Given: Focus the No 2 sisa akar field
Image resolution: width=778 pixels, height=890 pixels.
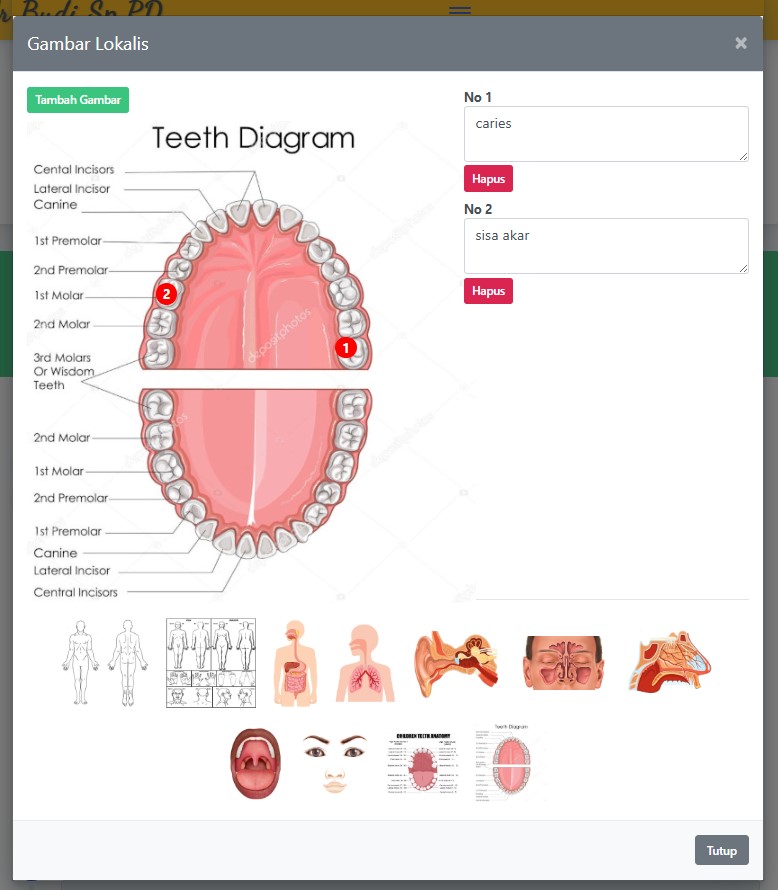Looking at the screenshot, I should point(606,246).
